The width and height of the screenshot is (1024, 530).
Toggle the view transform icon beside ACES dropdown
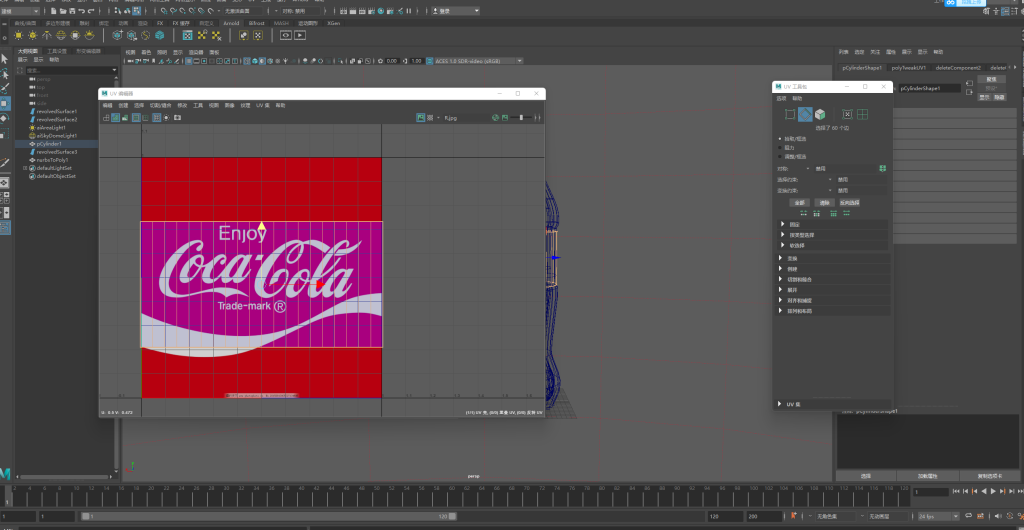[429, 61]
